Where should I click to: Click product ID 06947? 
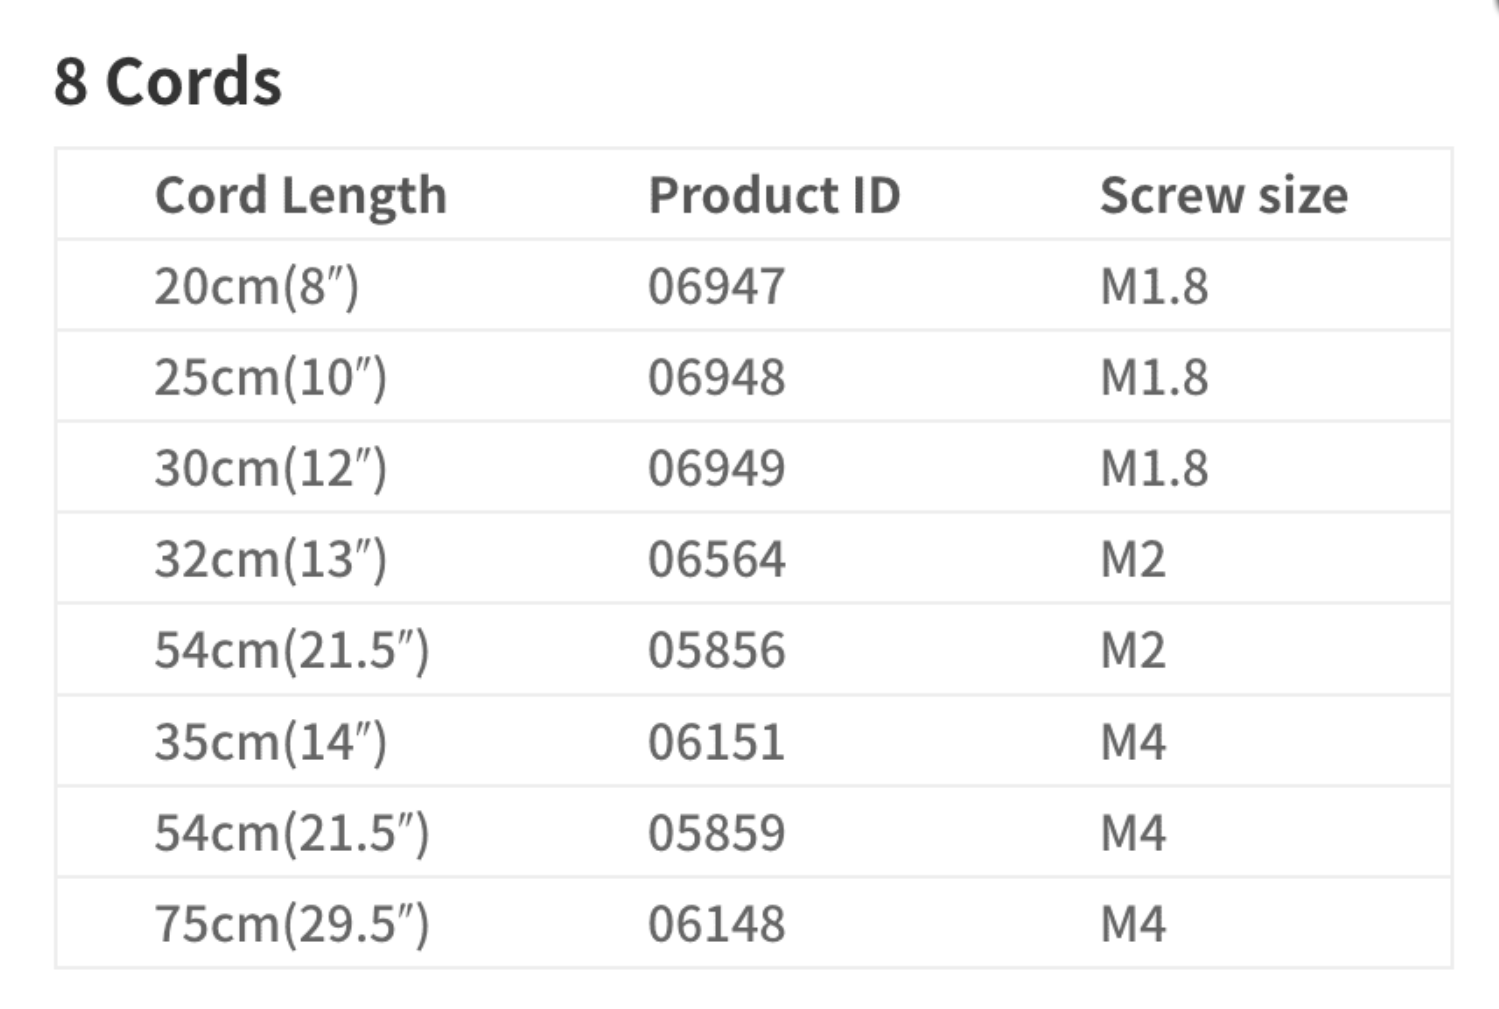click(x=716, y=287)
